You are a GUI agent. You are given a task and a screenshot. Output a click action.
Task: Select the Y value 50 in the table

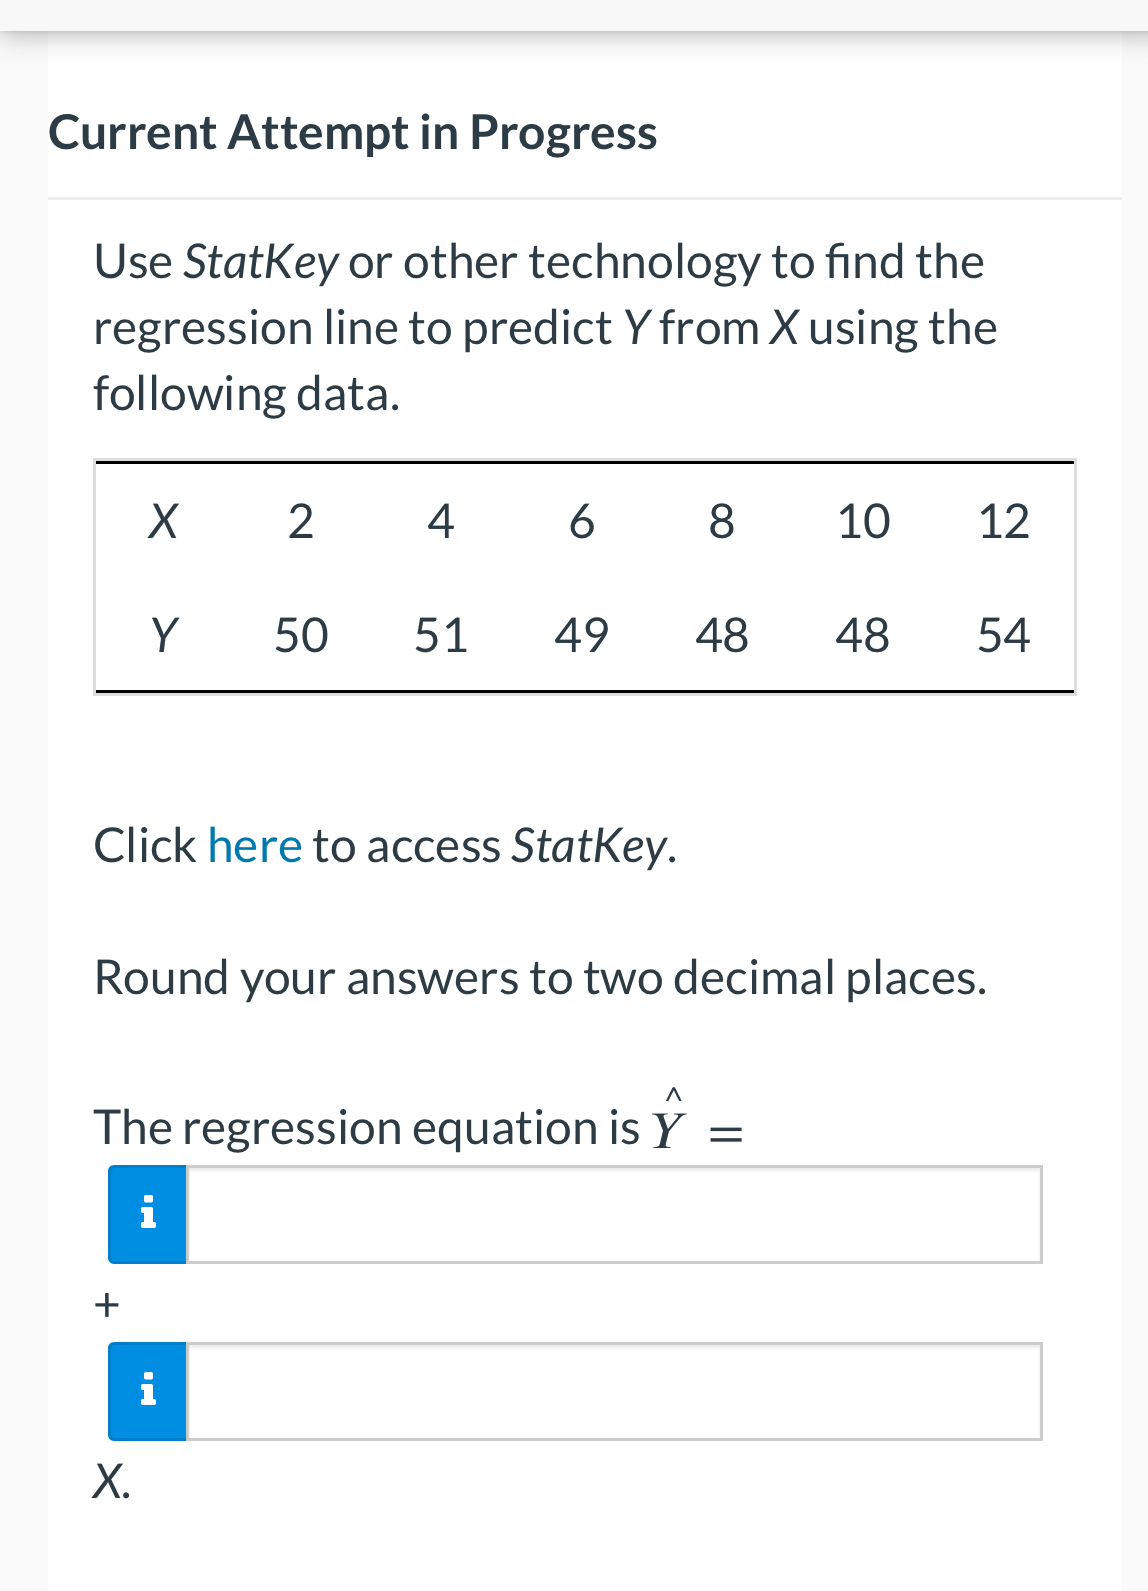click(301, 634)
